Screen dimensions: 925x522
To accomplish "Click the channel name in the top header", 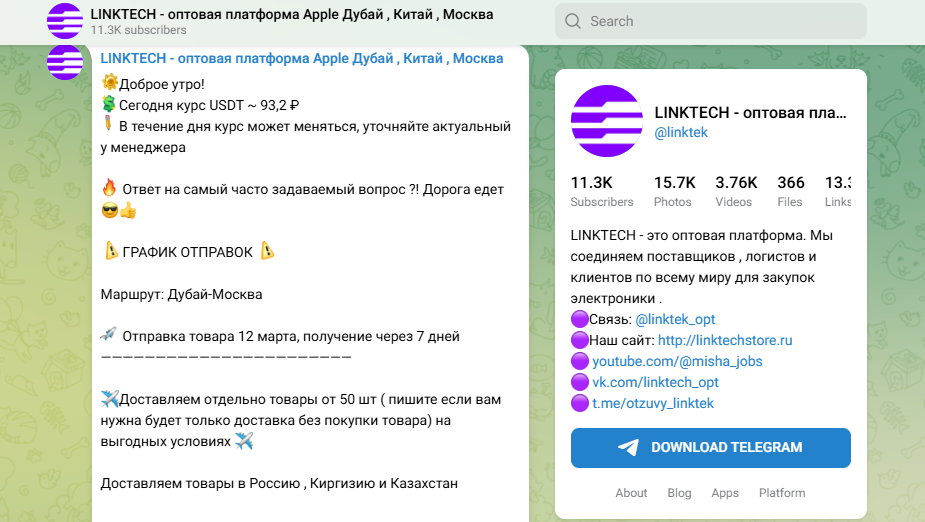I will click(x=291, y=14).
